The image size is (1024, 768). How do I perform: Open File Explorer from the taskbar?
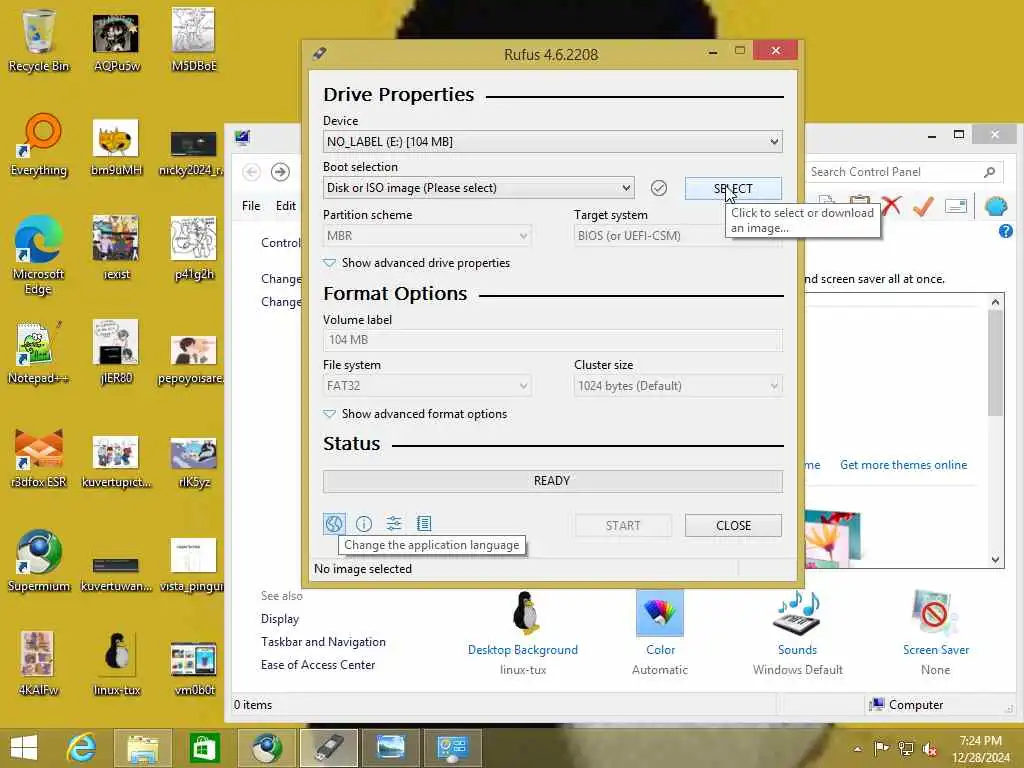point(142,748)
